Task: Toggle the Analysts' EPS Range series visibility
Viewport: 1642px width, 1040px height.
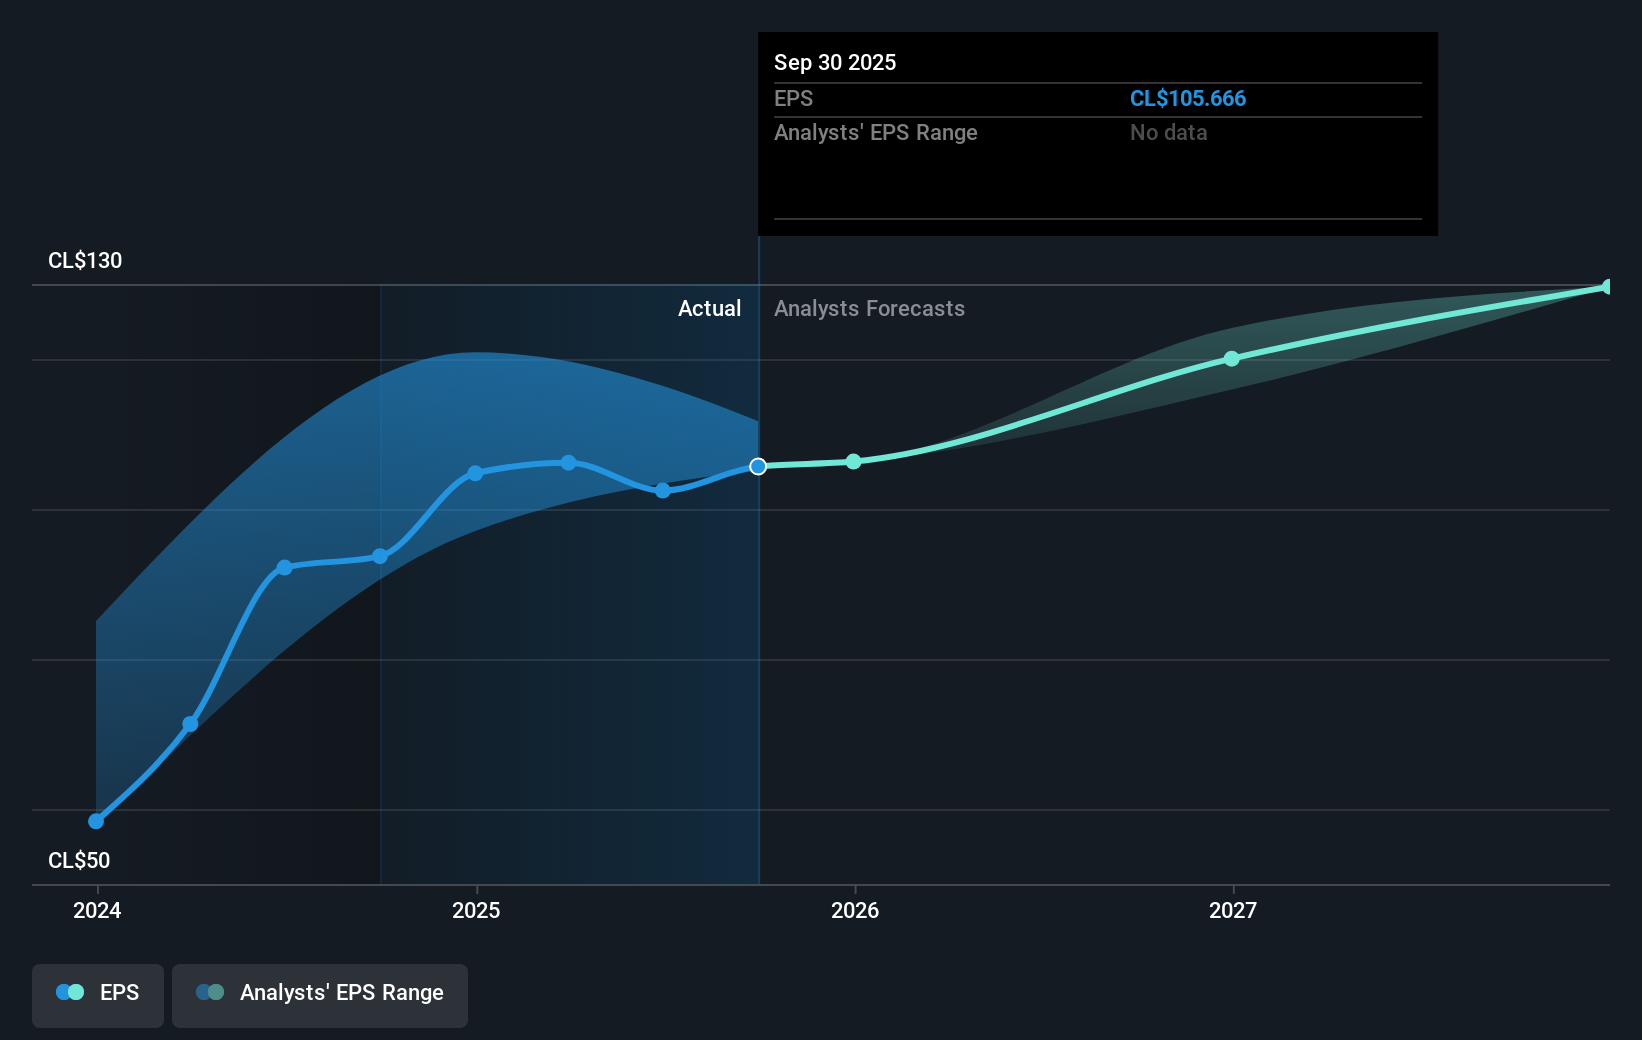Action: (x=319, y=995)
